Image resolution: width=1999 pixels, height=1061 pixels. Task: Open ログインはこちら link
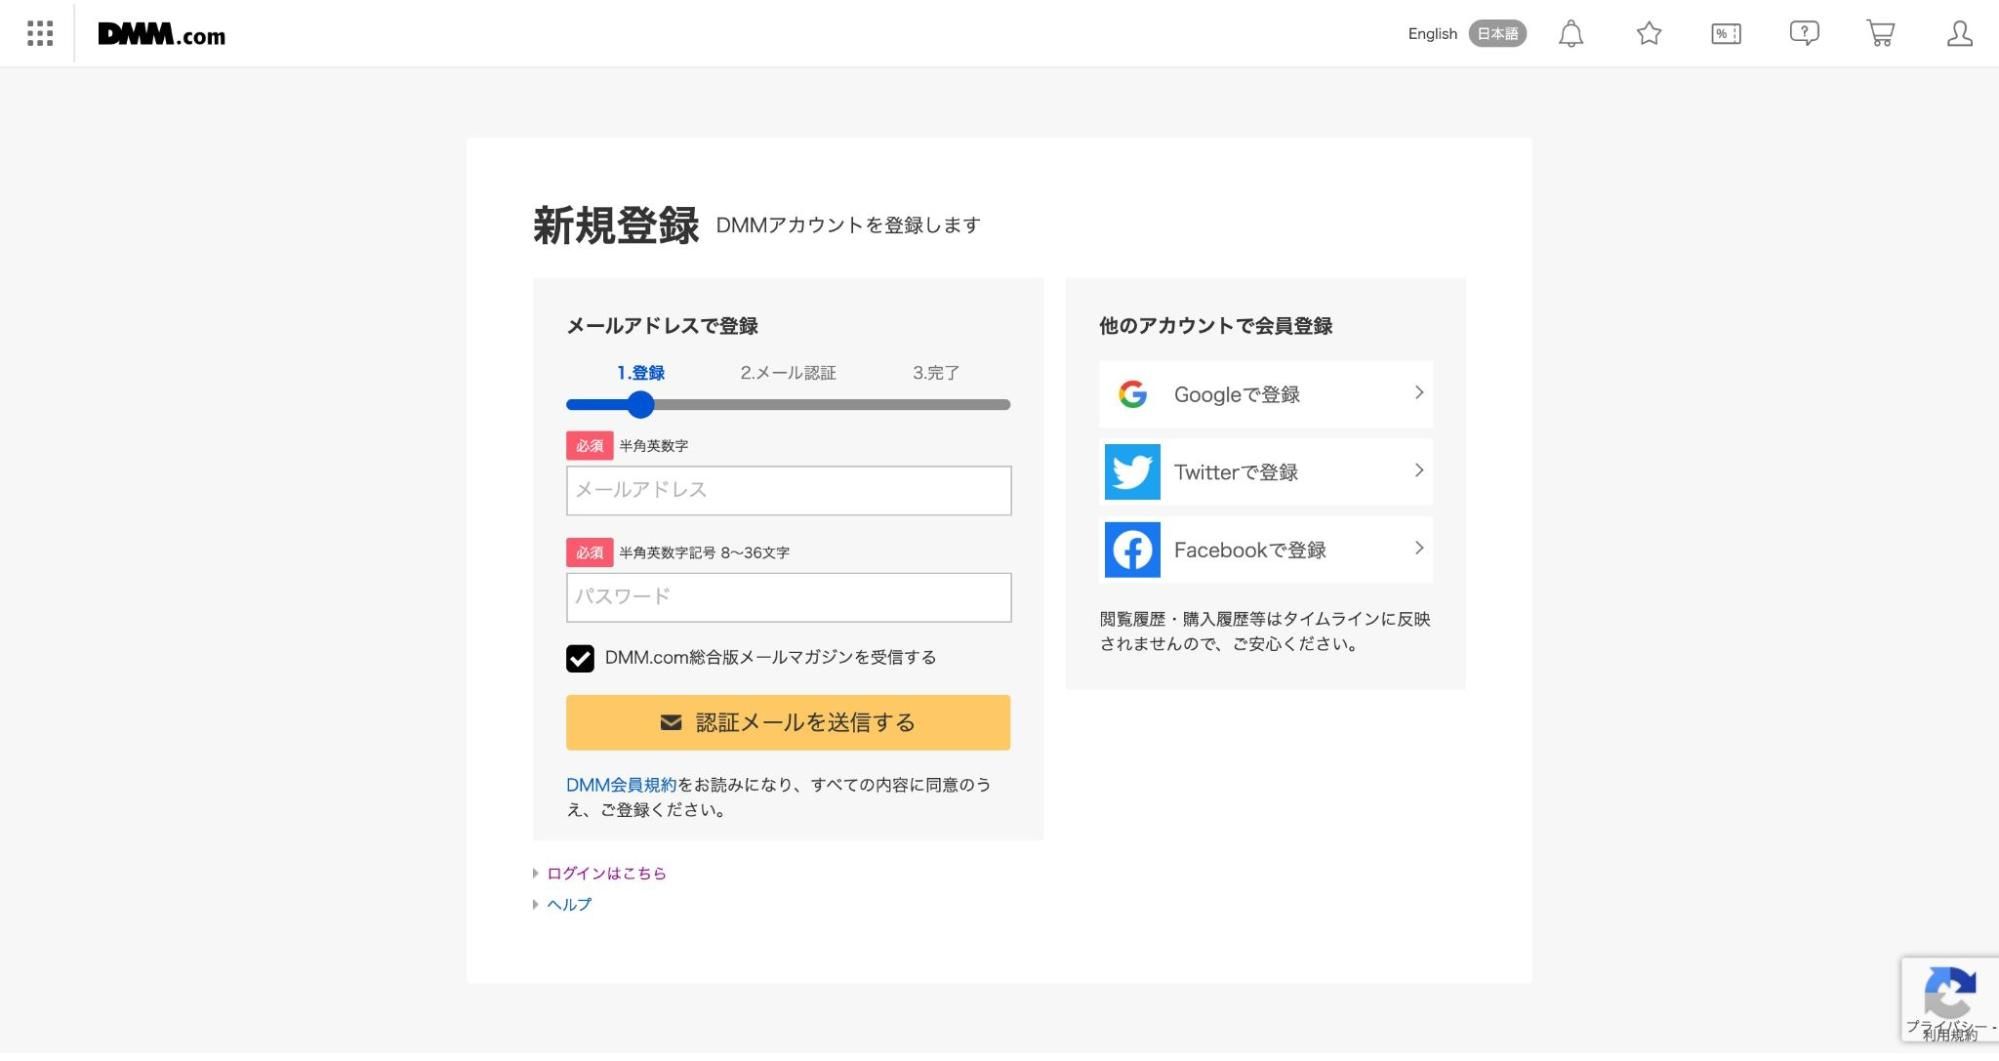606,873
